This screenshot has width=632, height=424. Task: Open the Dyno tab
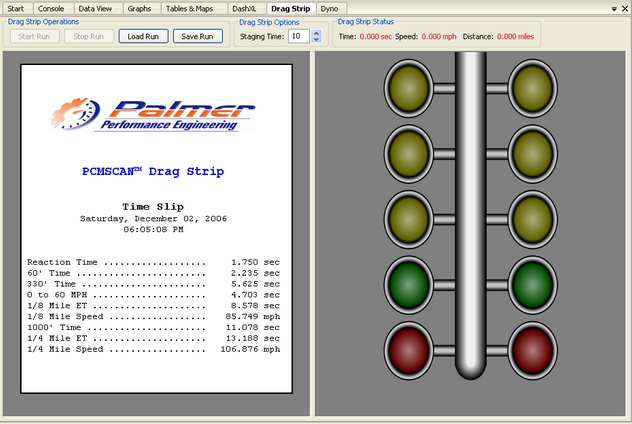(x=329, y=8)
